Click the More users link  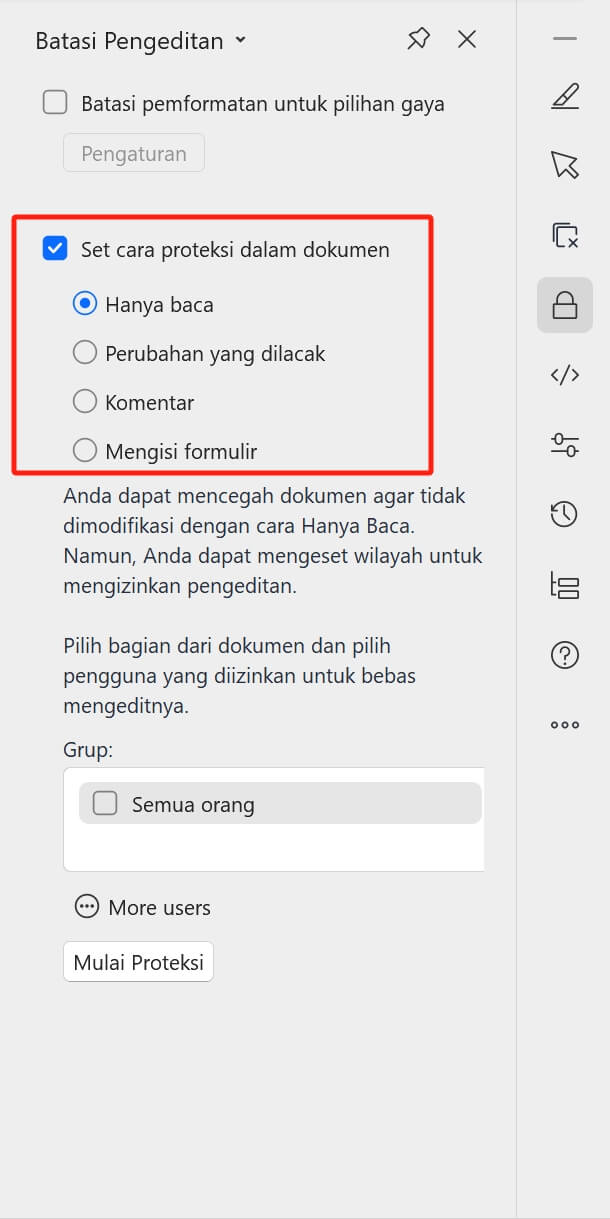pos(143,907)
